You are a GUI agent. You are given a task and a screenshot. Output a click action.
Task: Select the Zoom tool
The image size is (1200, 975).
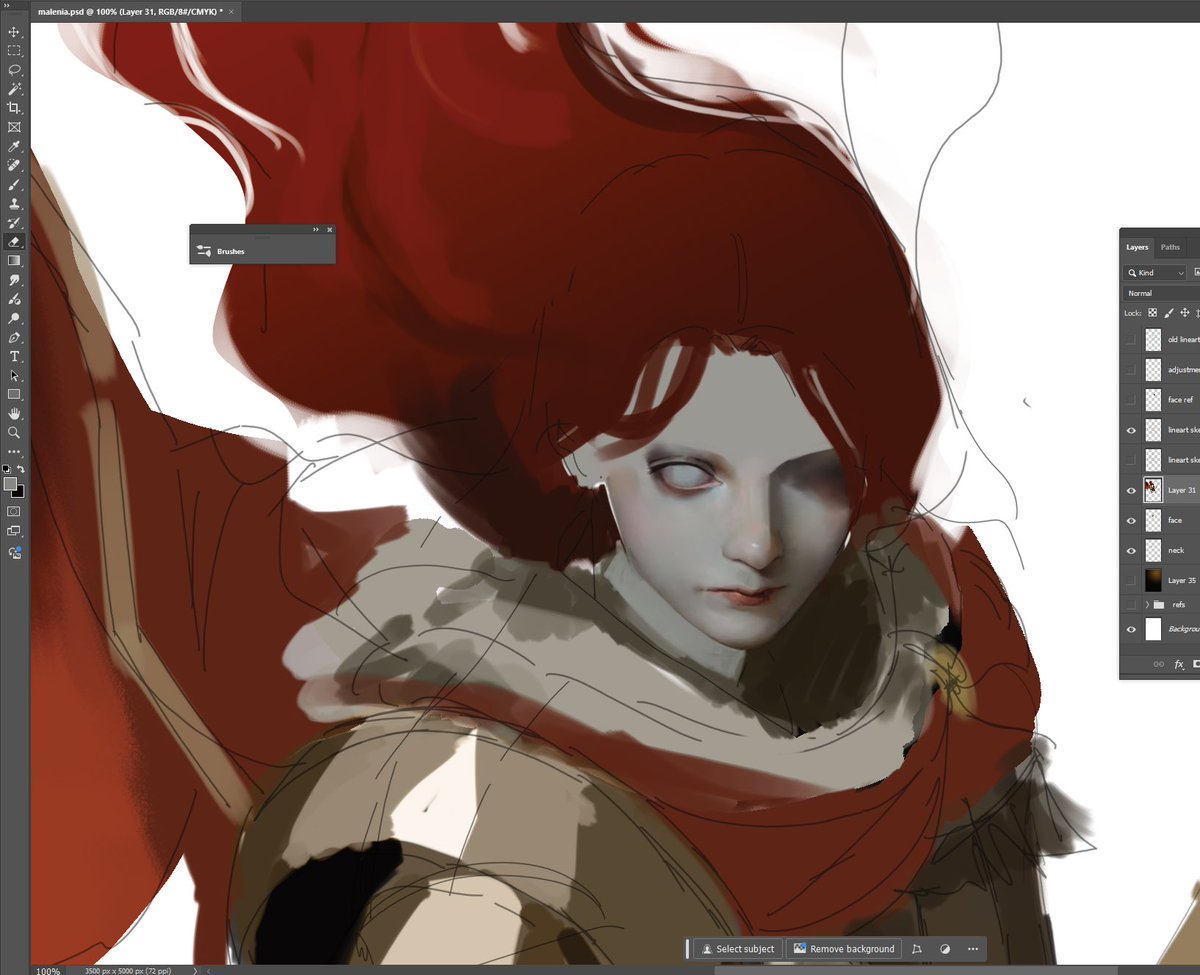[14, 432]
